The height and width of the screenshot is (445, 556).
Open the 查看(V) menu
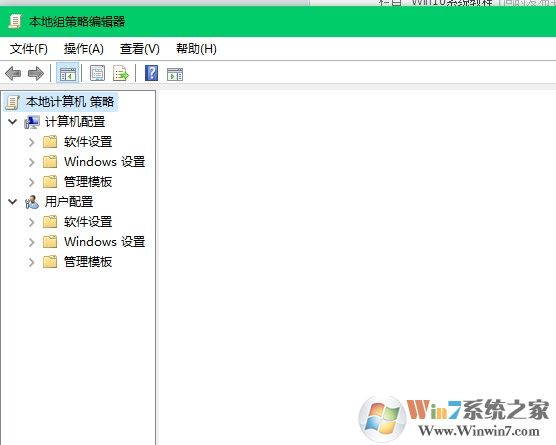(140, 49)
